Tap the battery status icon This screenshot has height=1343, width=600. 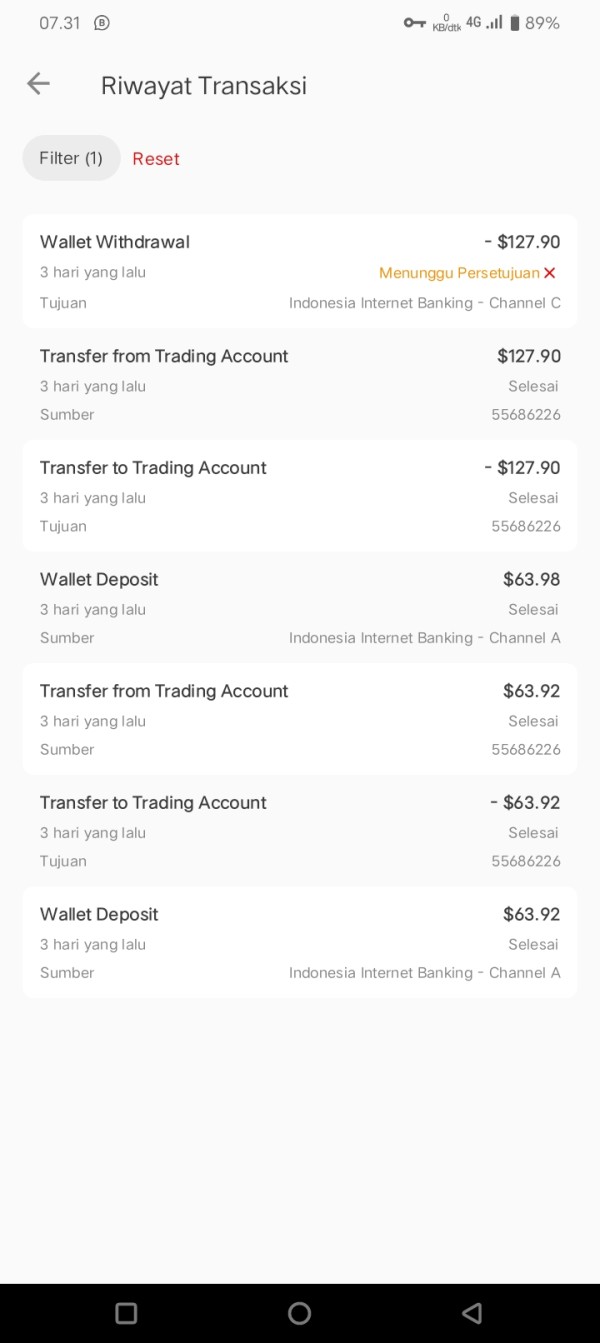tap(515, 23)
